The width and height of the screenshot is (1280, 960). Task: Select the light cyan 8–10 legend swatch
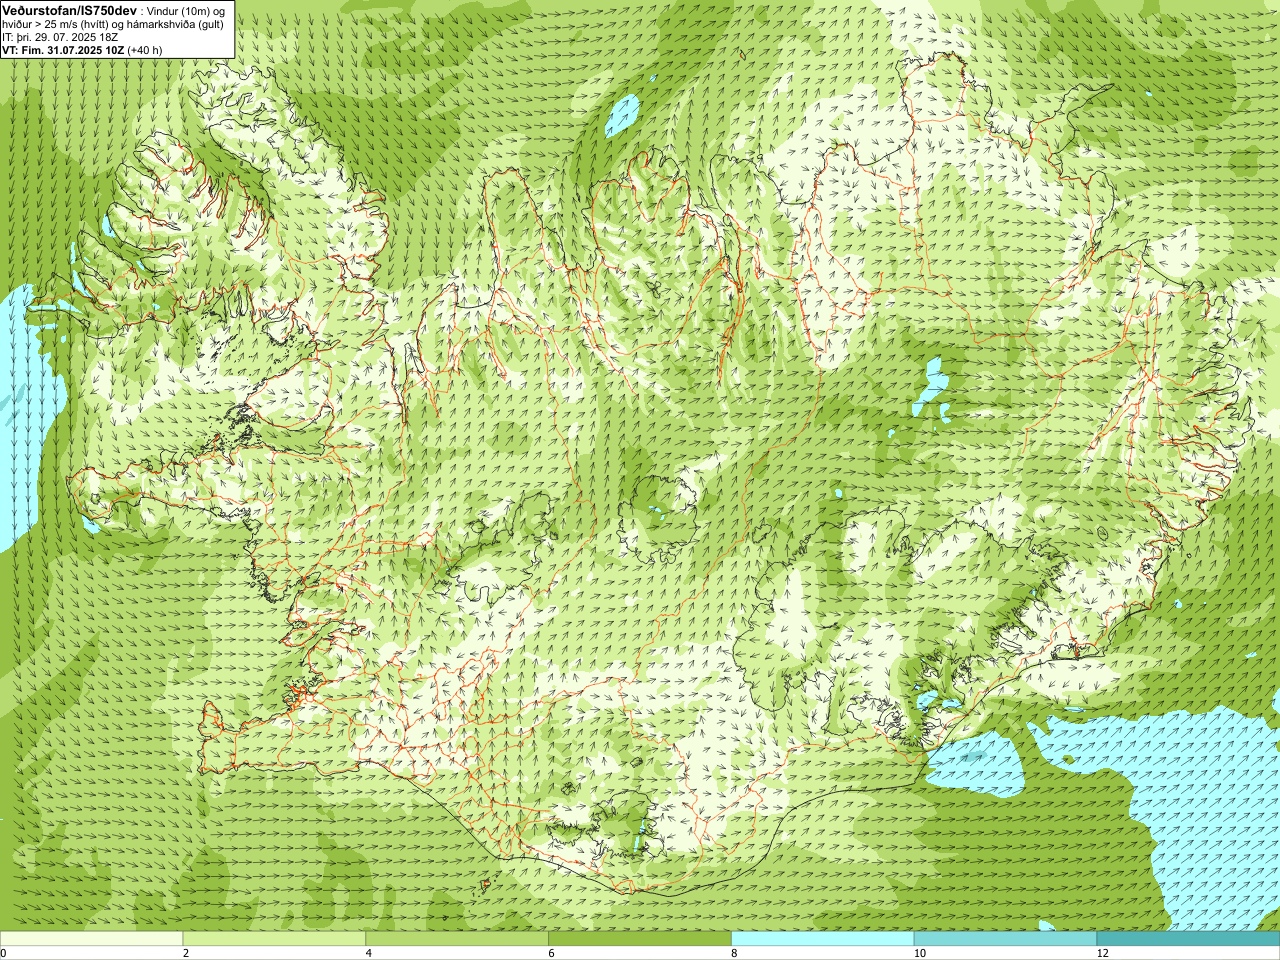point(823,939)
